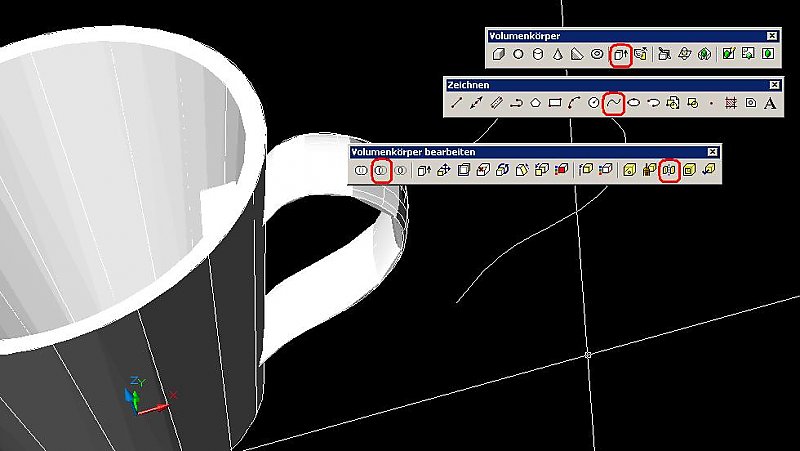This screenshot has width=800, height=451.
Task: Click the Make Block icon
Action: [x=692, y=103]
